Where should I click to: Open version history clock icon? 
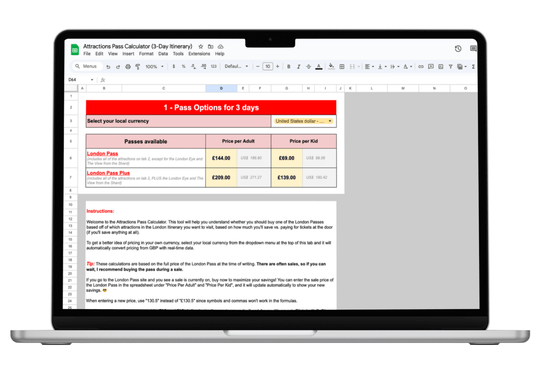pos(458,49)
